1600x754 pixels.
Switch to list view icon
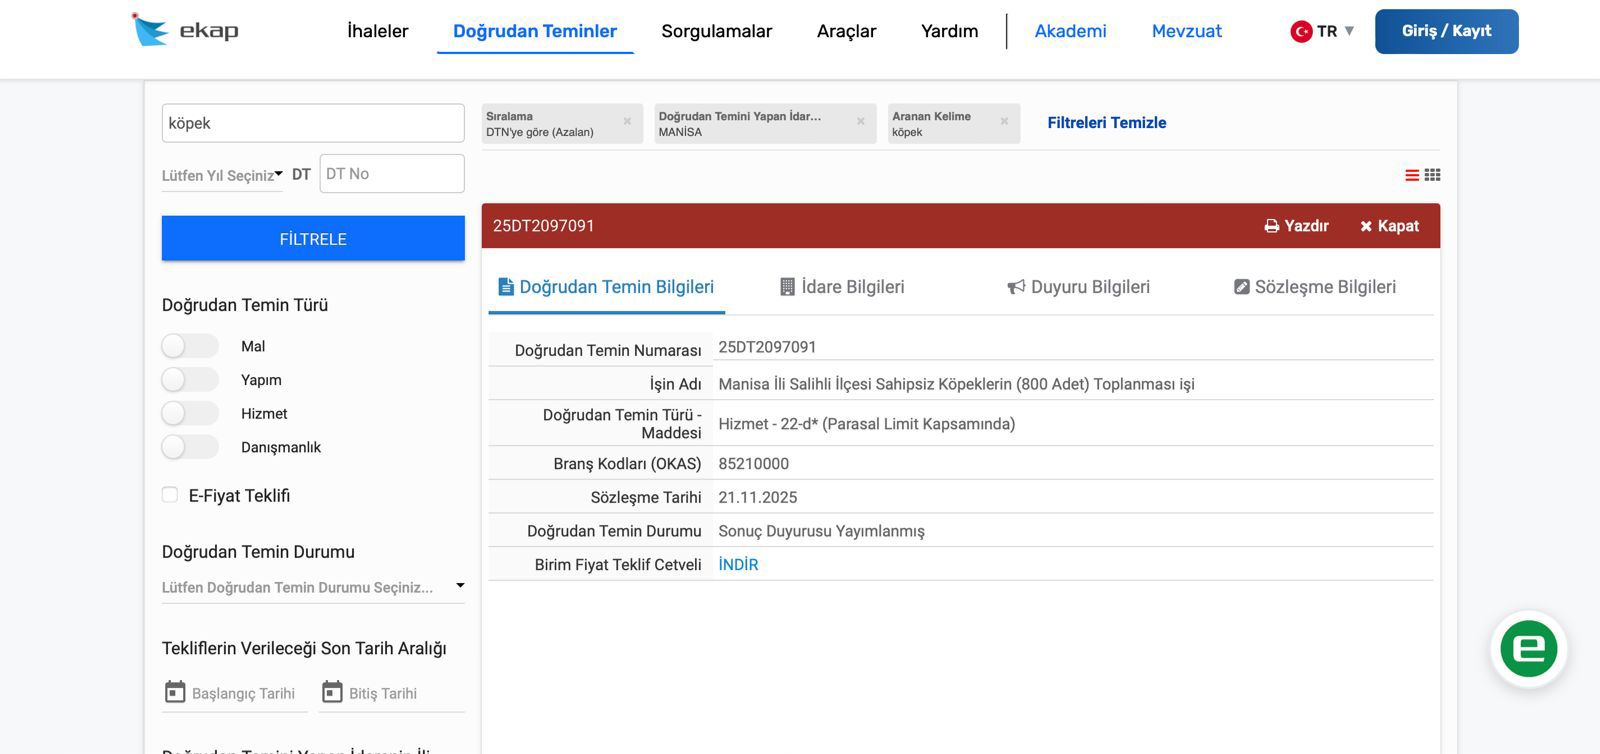[x=1411, y=175]
